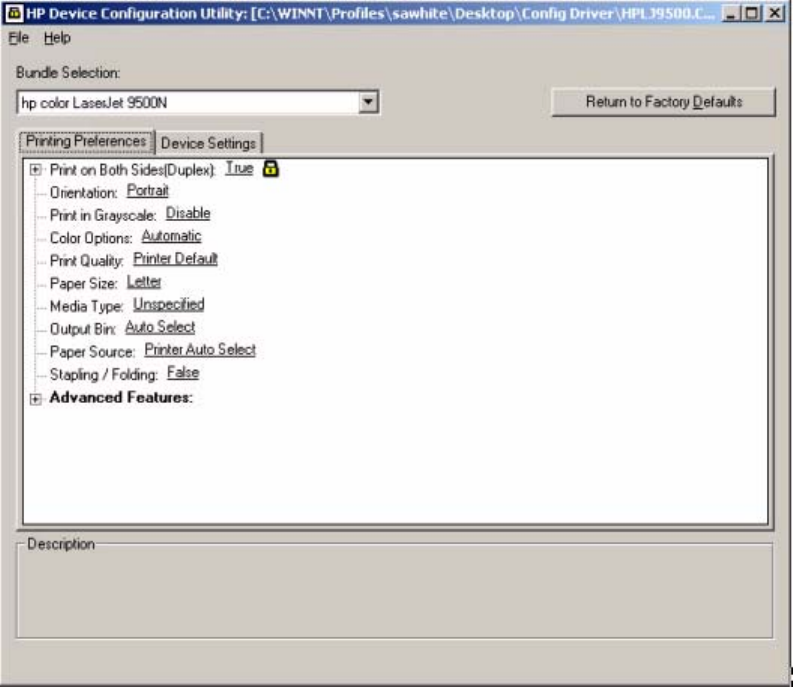Open the Help menu
793x687 pixels.
pyautogui.click(x=57, y=38)
